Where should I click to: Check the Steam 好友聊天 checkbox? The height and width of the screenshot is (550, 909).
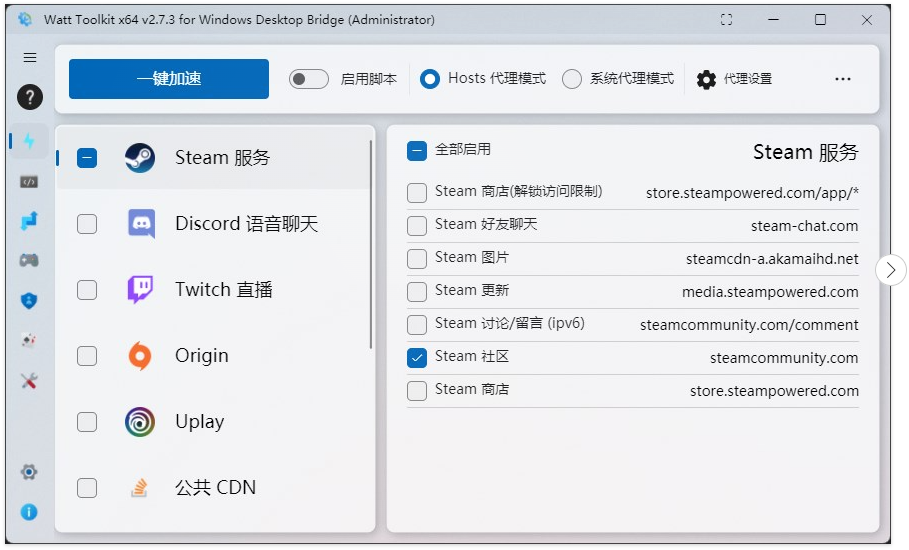(417, 226)
